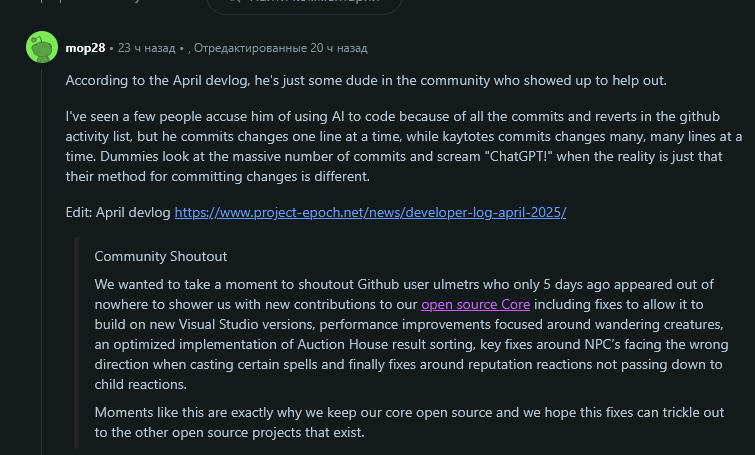
Task: Click the 'Edit: April devlog' text
Action: pos(118,212)
